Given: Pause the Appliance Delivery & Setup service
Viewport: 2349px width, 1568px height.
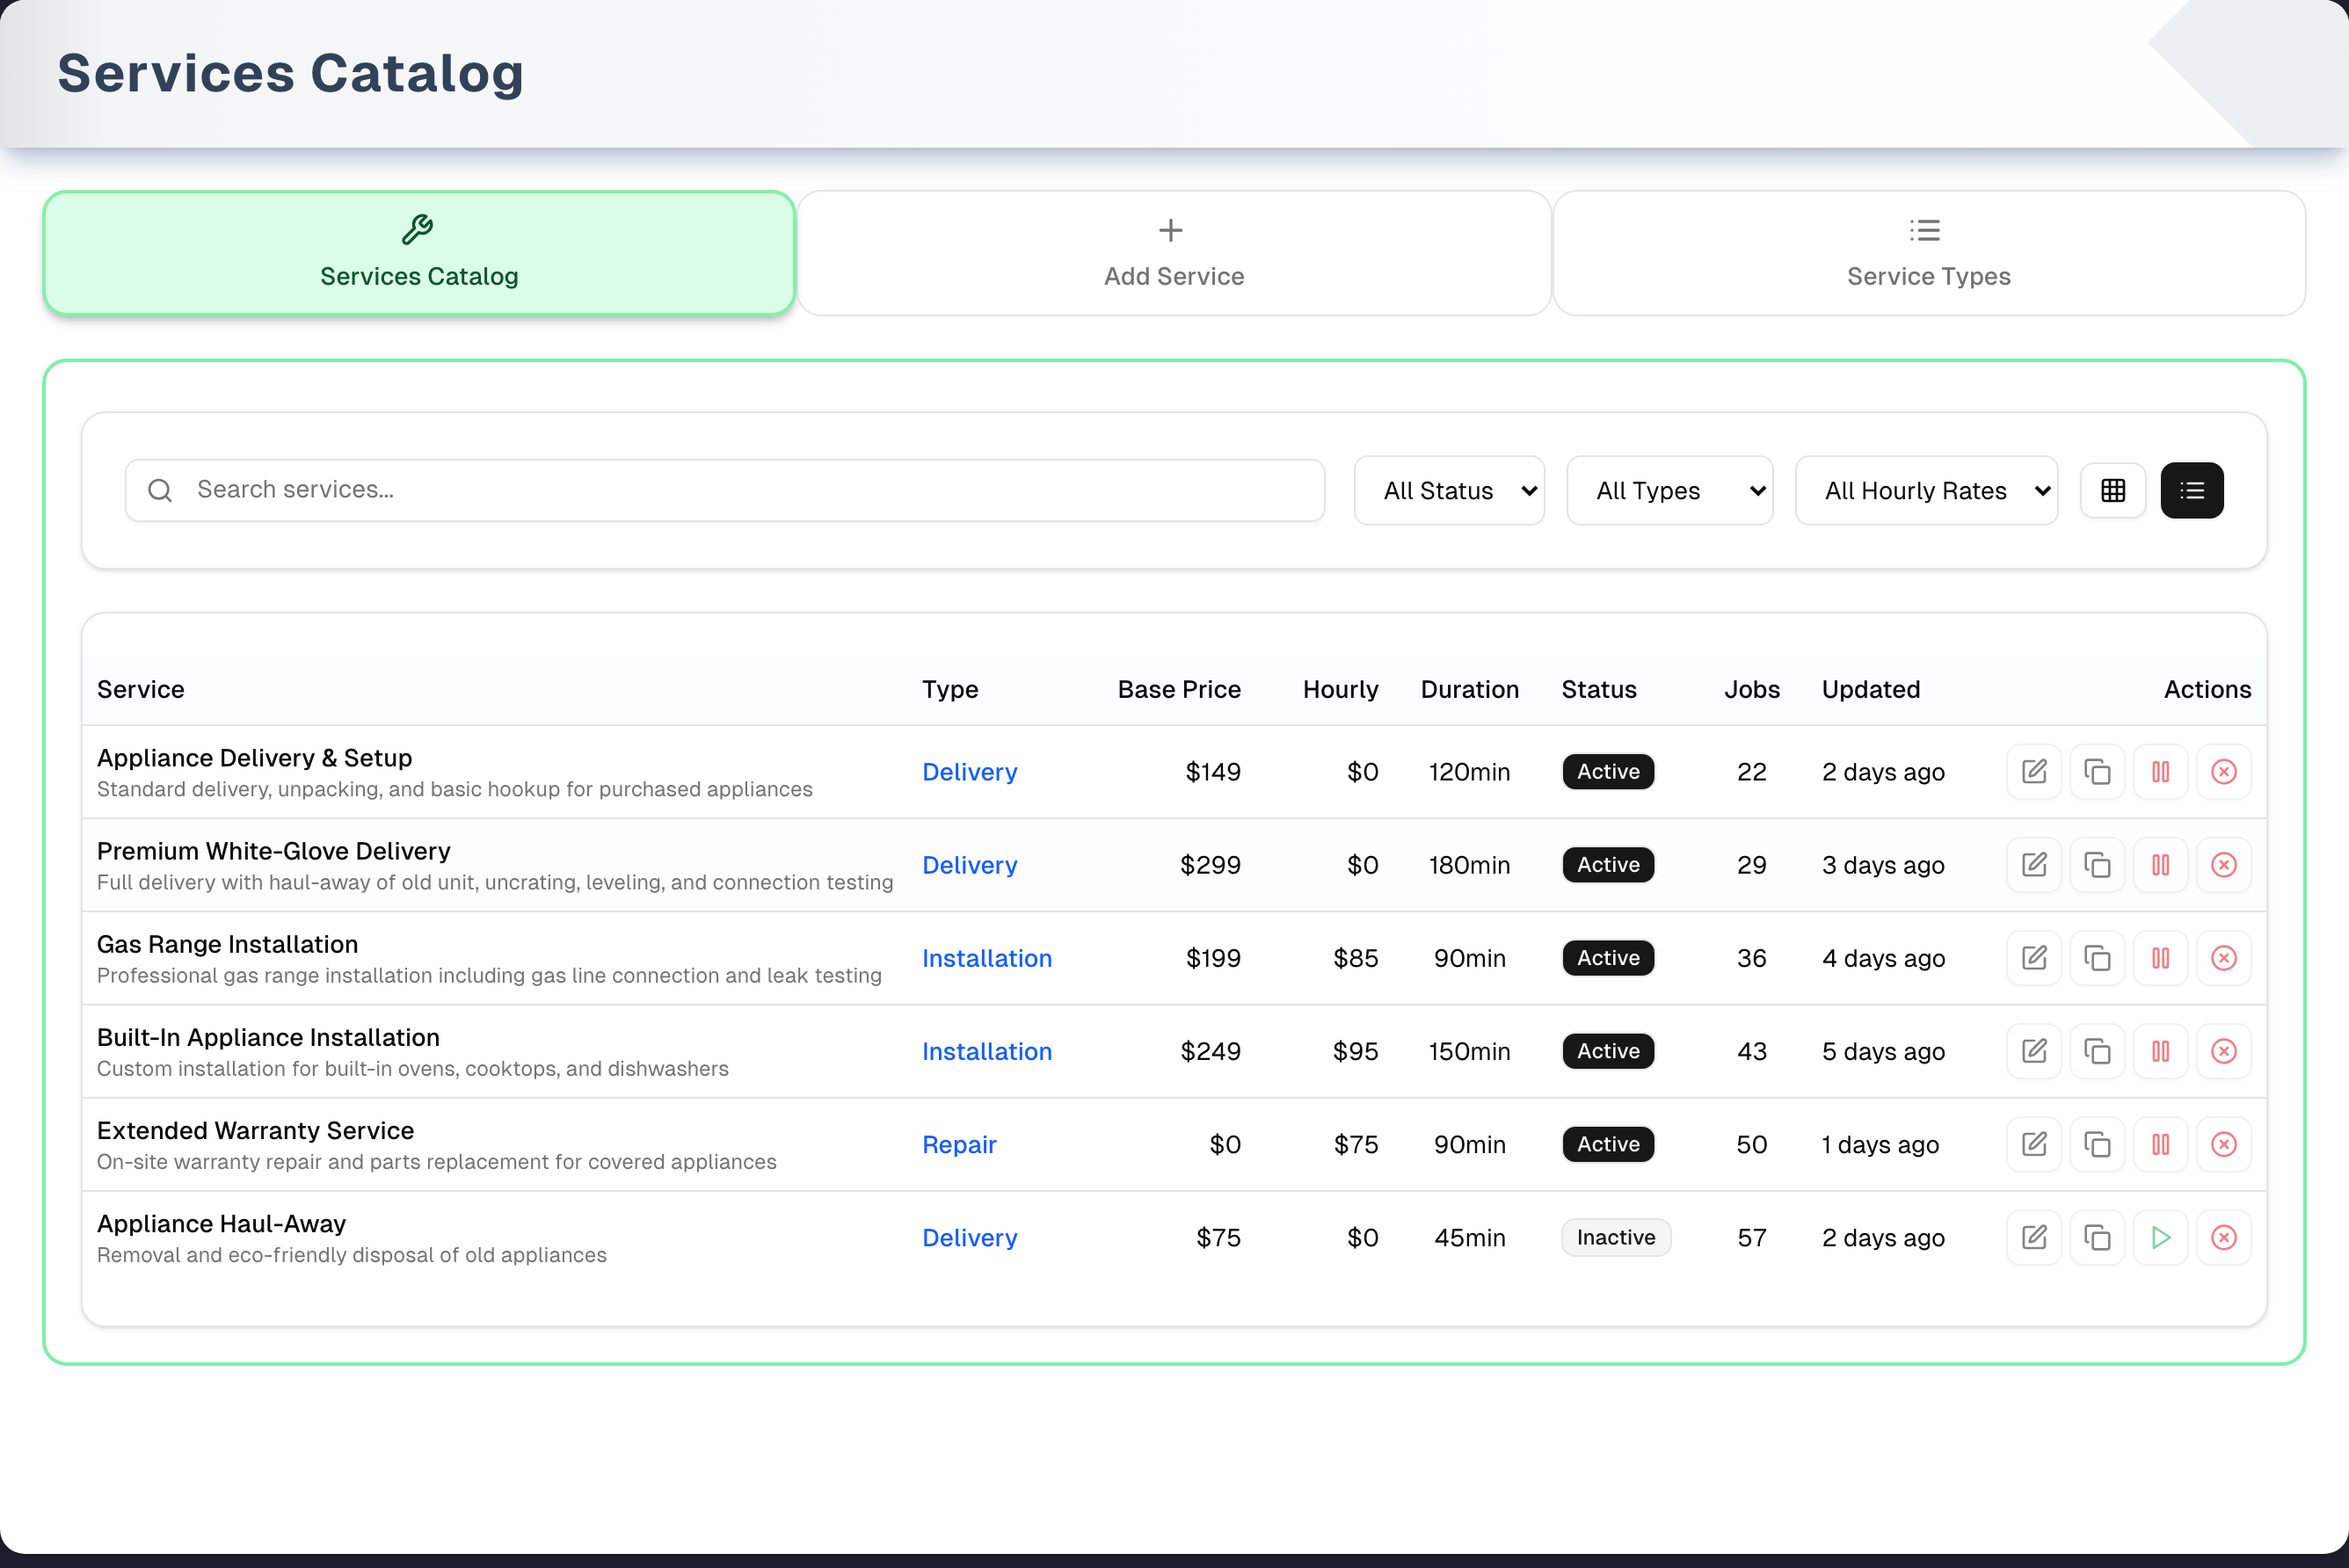Looking at the screenshot, I should click(x=2160, y=772).
